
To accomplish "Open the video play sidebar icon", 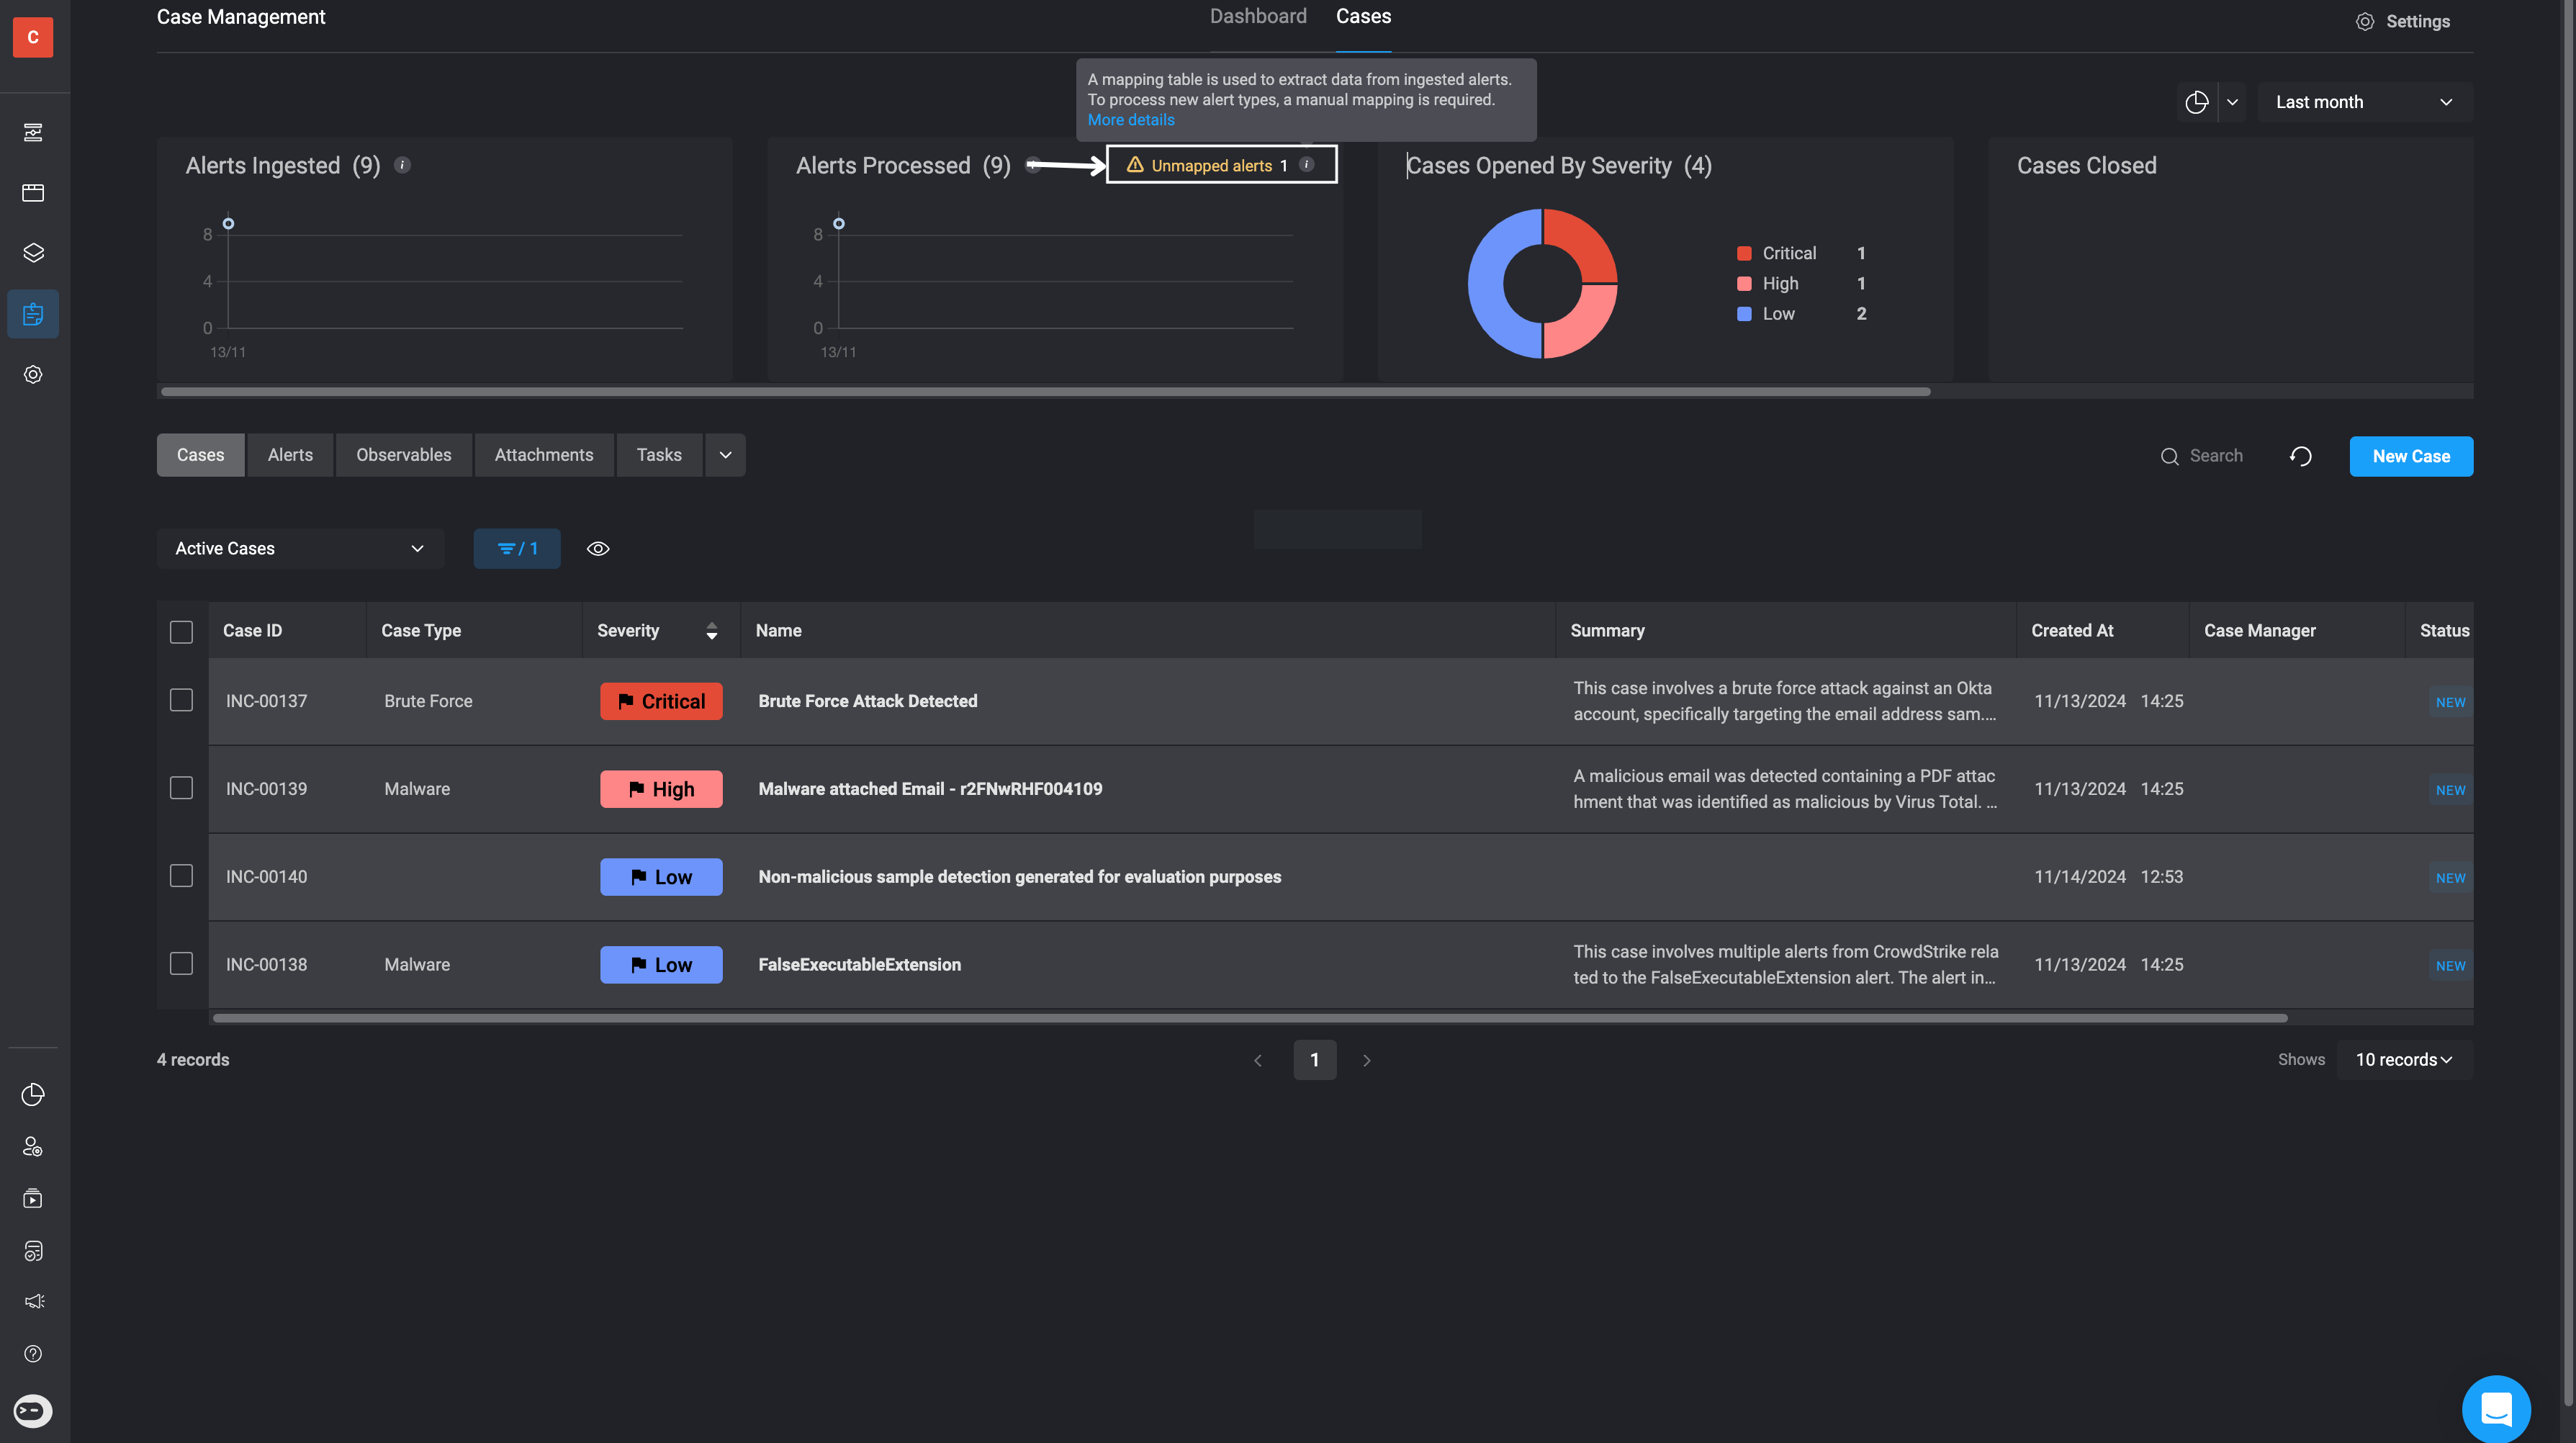I will pyautogui.click(x=33, y=1198).
